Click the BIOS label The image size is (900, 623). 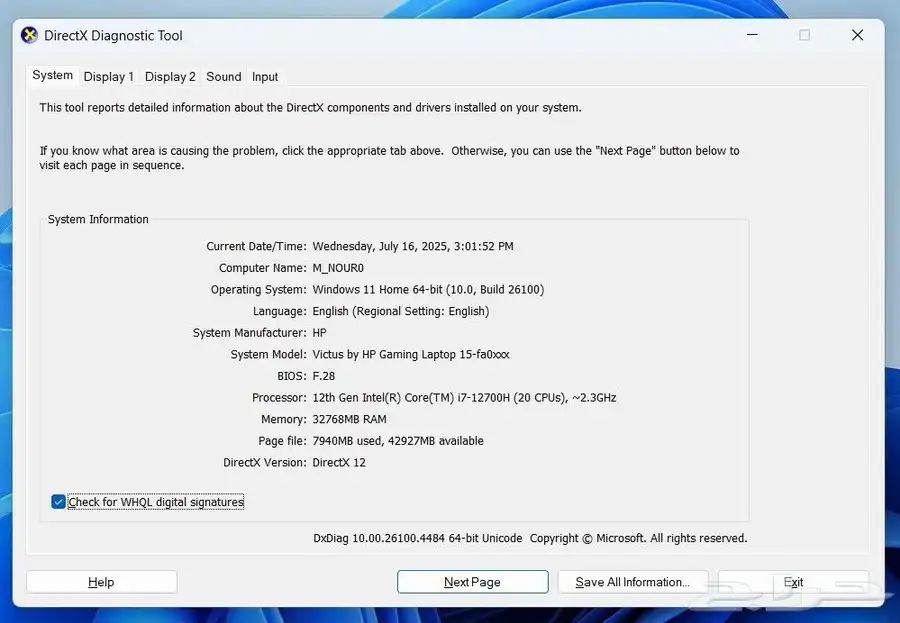[292, 376]
